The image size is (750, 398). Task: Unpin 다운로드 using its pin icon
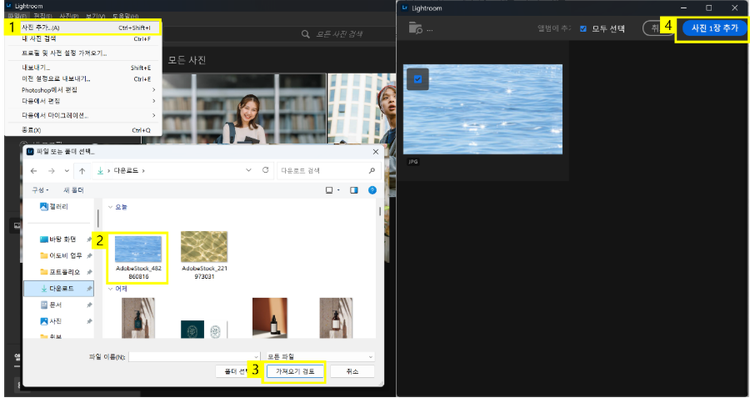(89, 288)
